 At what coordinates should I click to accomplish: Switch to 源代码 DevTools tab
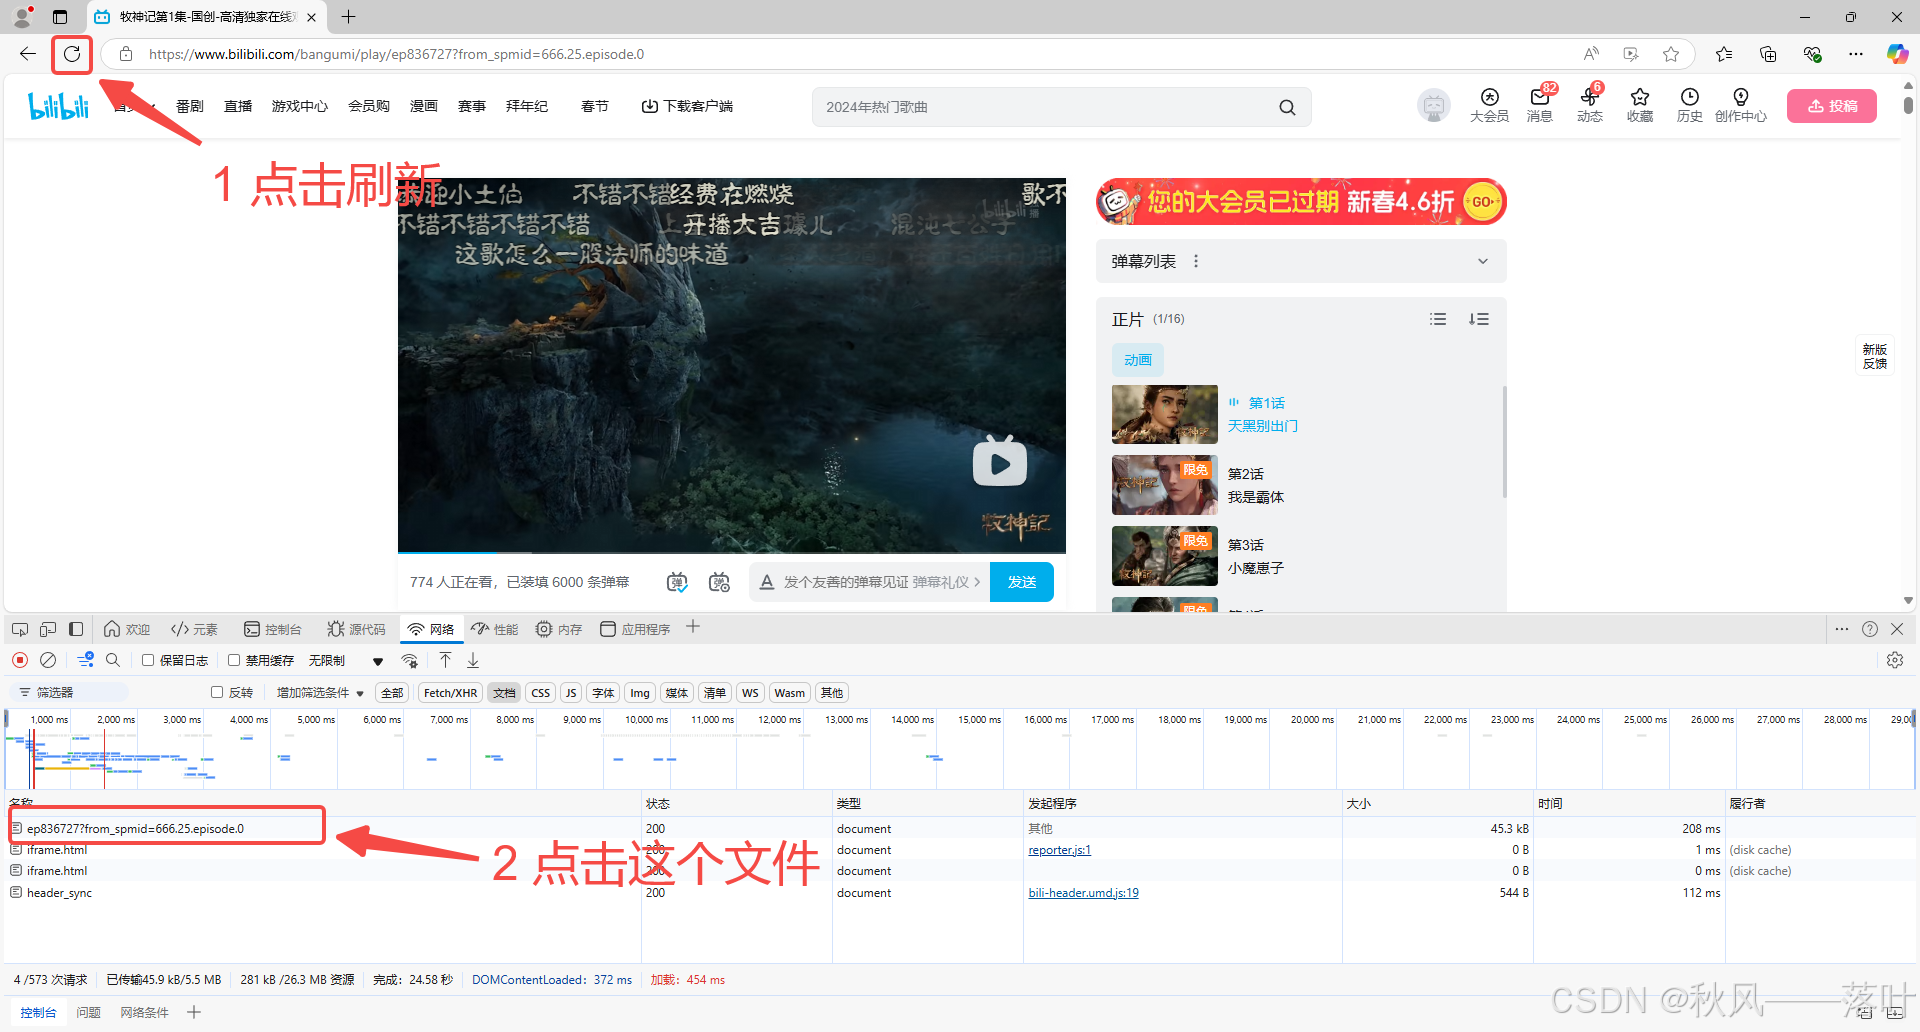[x=356, y=629]
